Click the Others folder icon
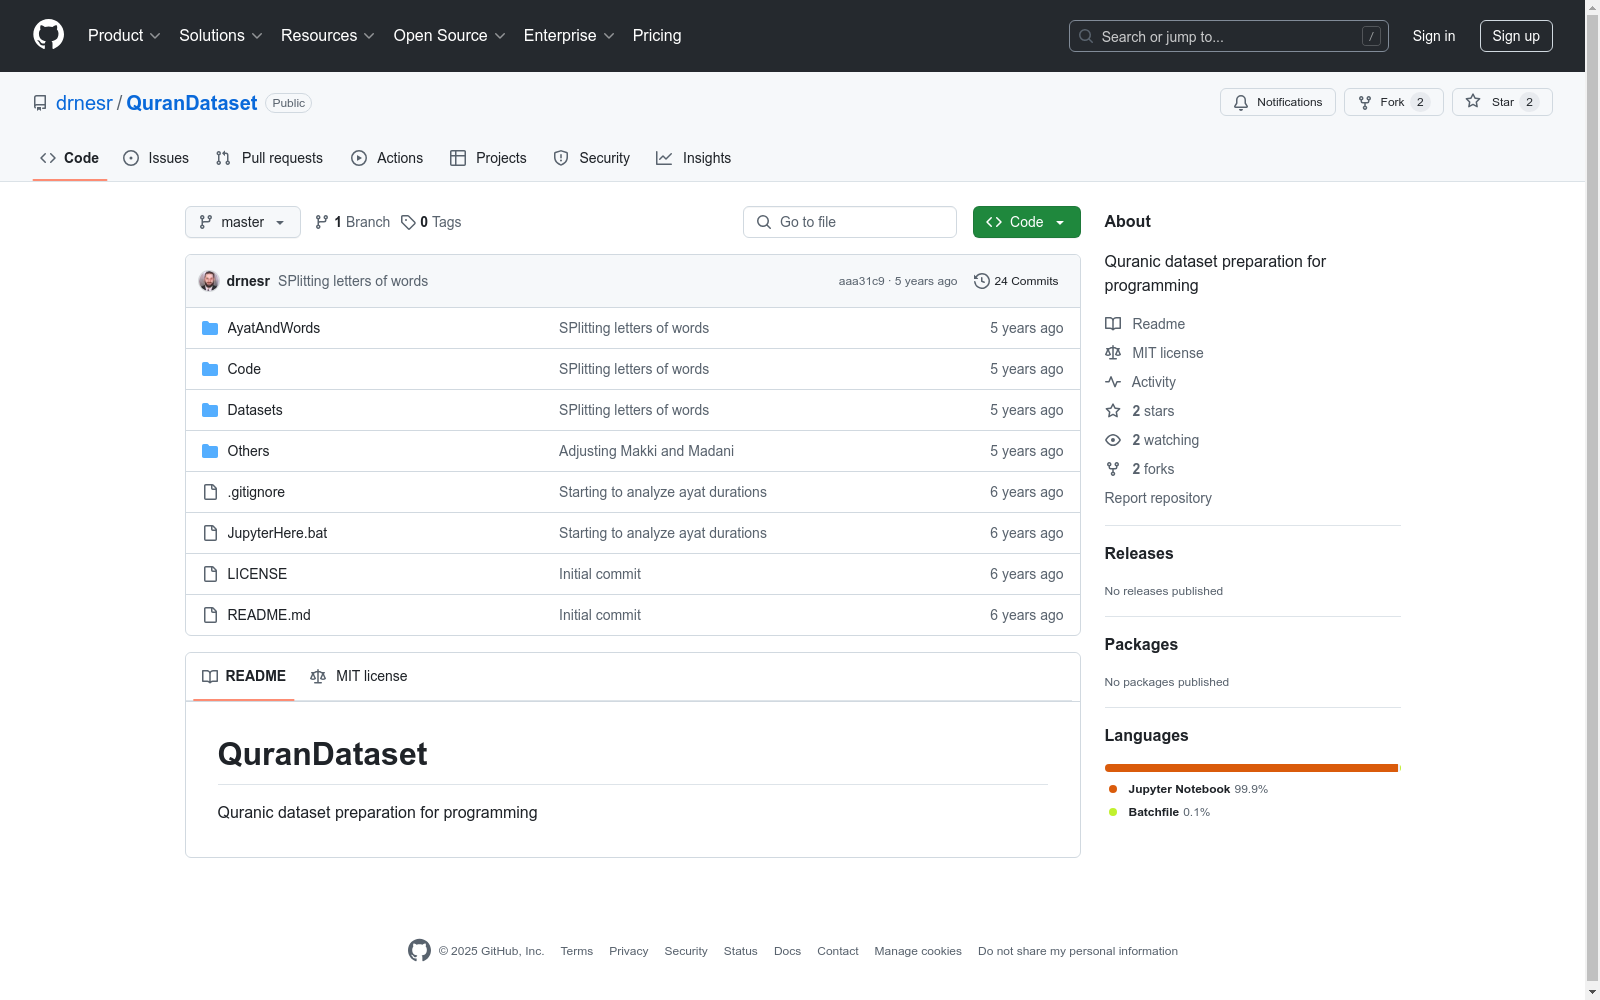 (210, 451)
